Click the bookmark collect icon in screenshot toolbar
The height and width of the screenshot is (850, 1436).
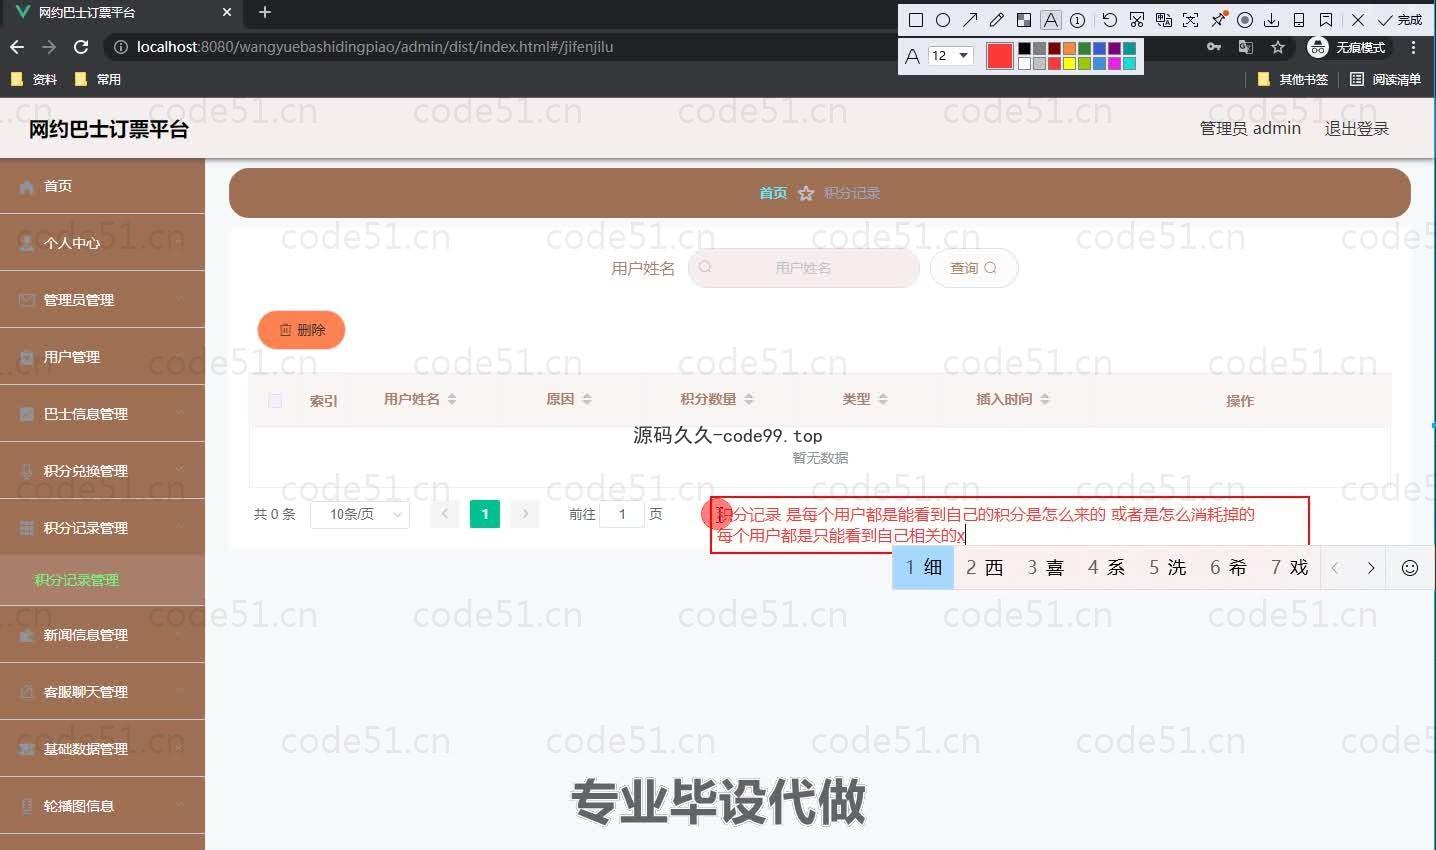1326,20
